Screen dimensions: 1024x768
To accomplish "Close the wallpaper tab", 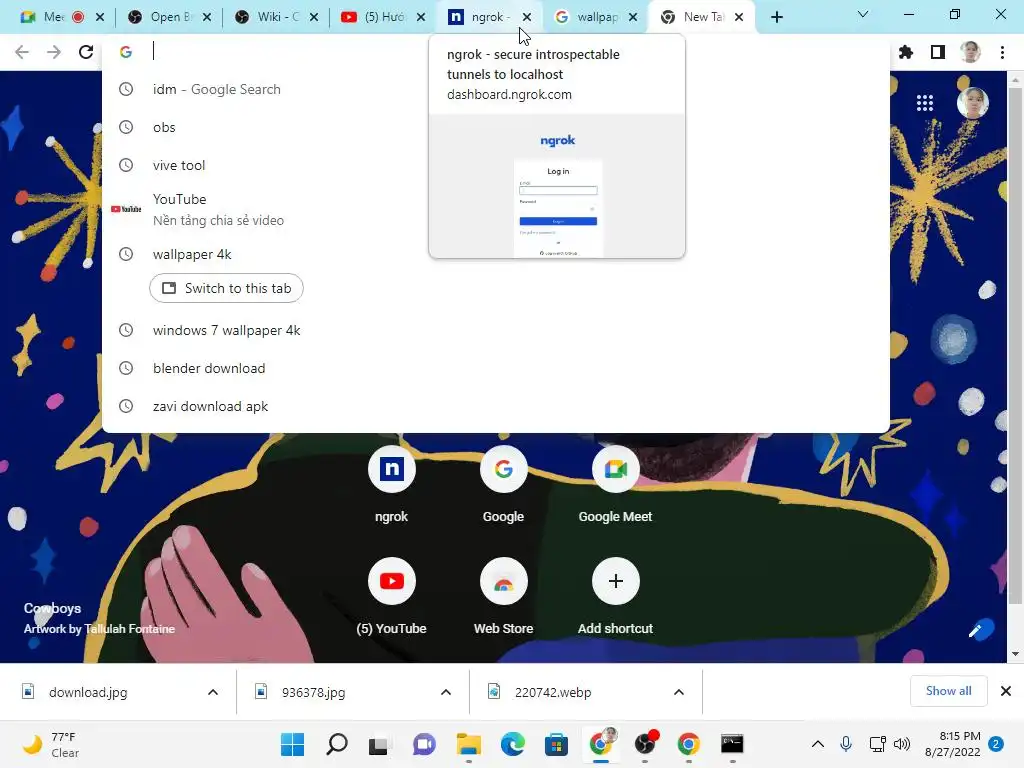I will tap(633, 17).
